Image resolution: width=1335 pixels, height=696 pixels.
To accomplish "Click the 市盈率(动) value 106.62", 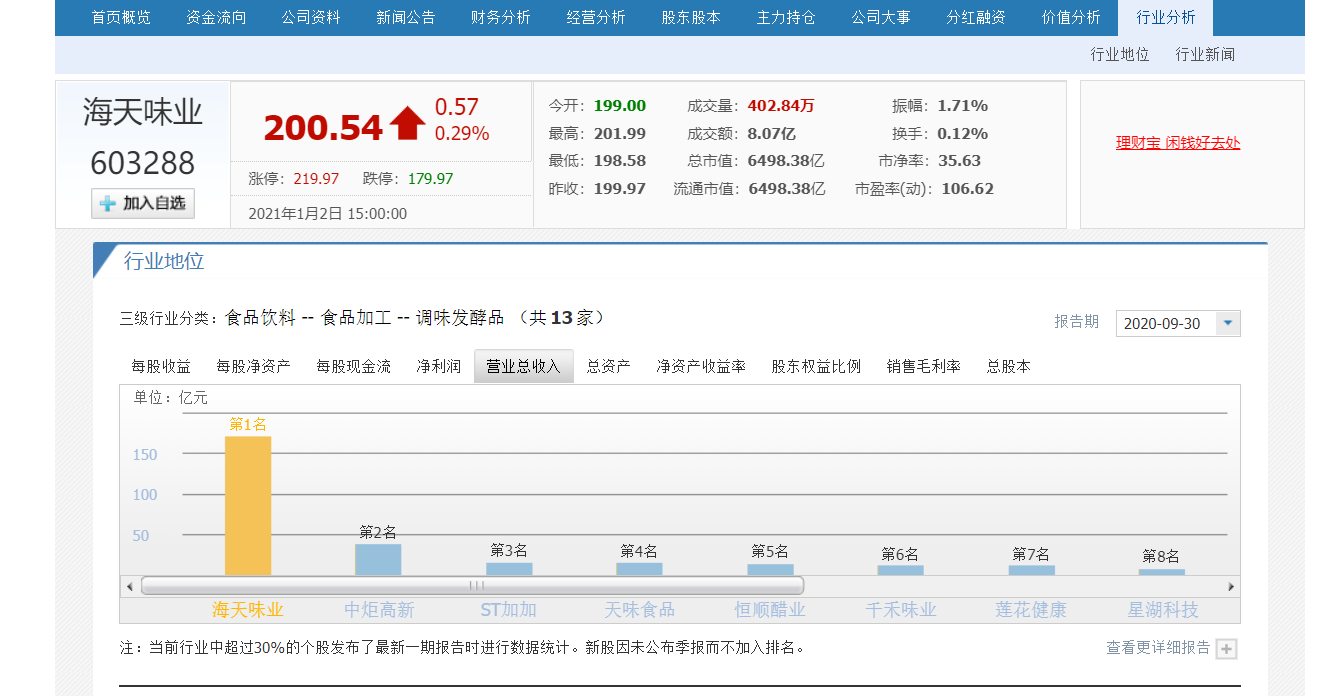I will tap(966, 189).
